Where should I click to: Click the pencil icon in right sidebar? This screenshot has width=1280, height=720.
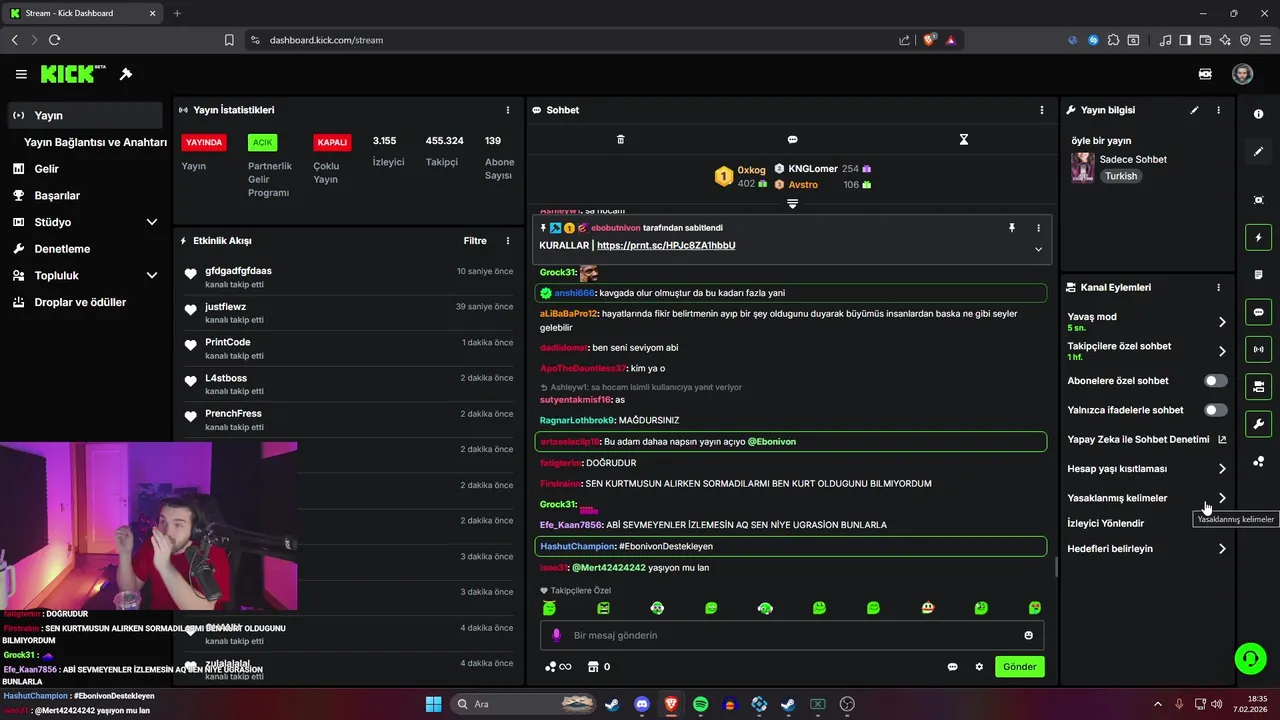tap(1258, 151)
